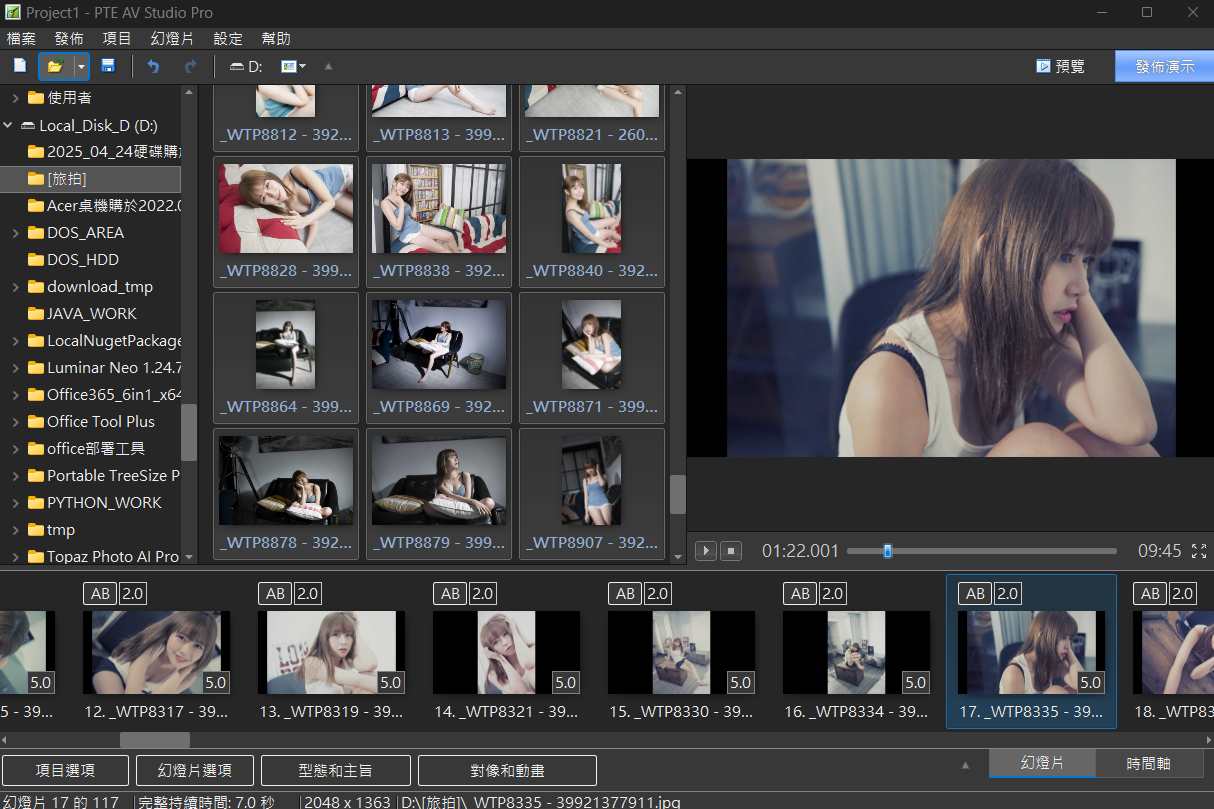Toggle fullscreen preview icon
This screenshot has width=1214, height=809.
point(1199,551)
